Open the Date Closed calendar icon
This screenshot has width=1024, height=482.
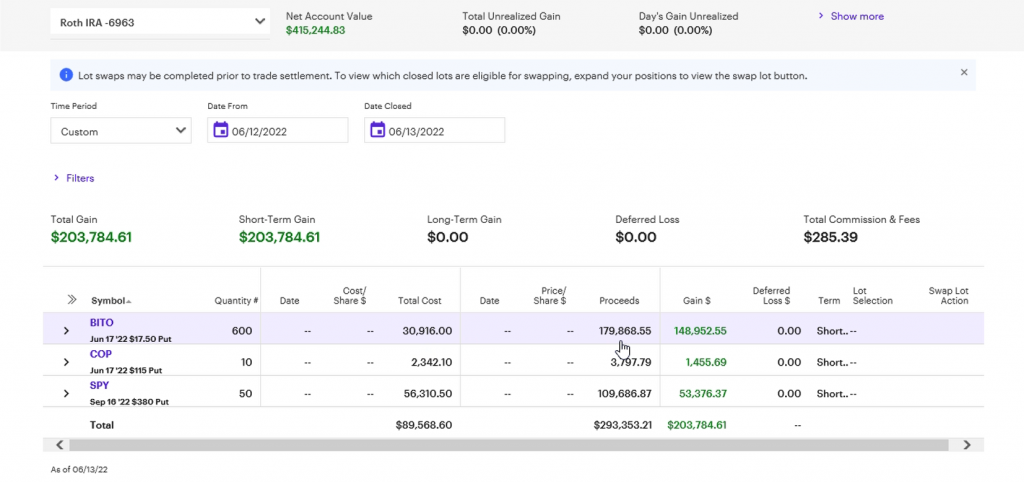click(377, 131)
